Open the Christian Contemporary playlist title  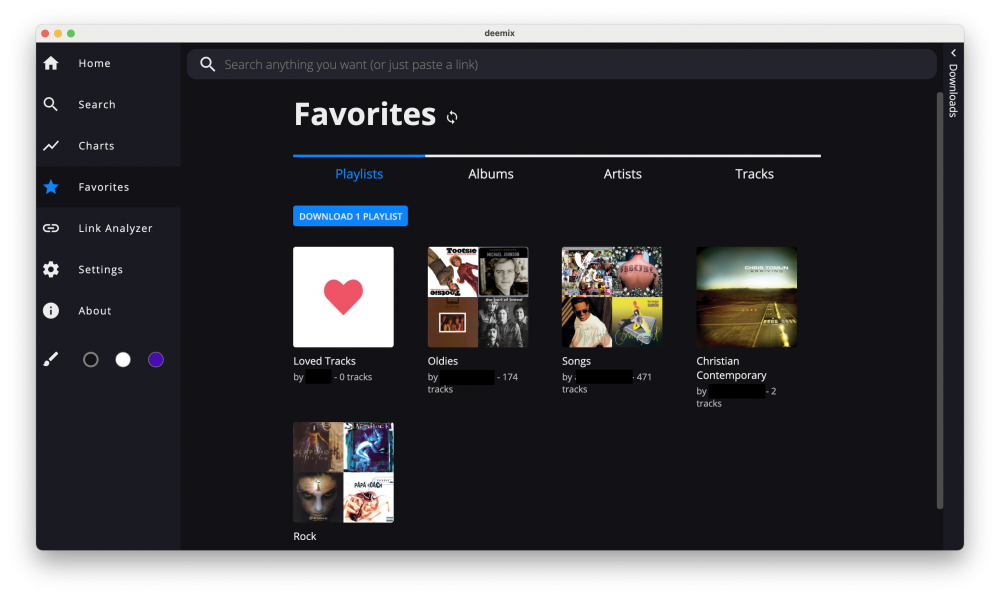[x=731, y=368]
